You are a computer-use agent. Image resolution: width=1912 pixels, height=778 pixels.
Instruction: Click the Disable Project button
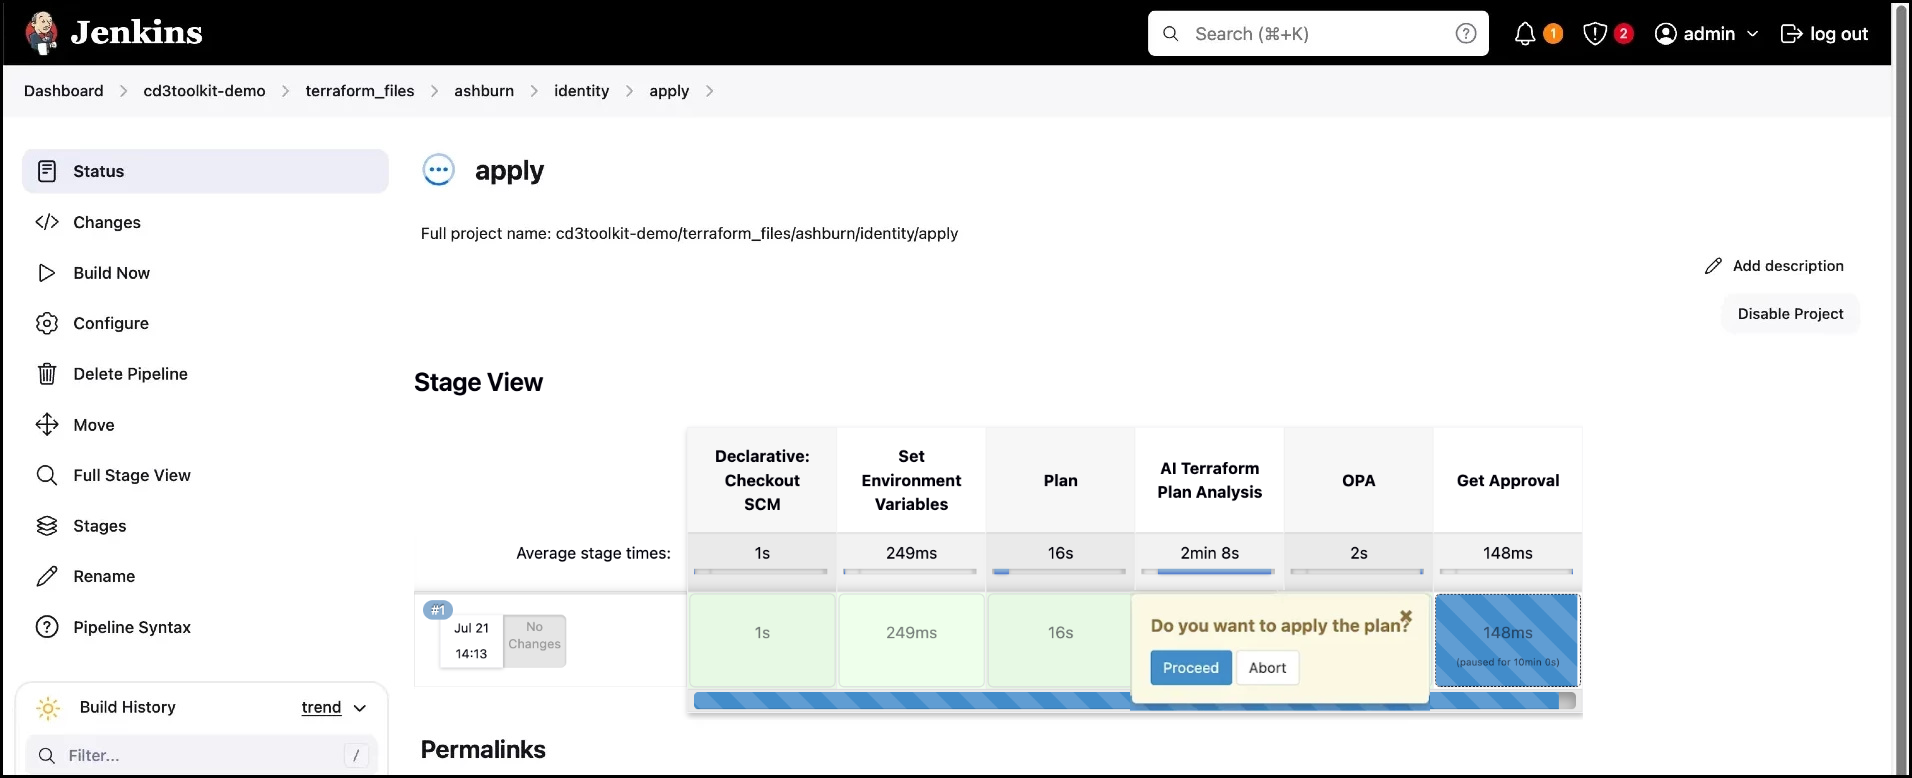pyautogui.click(x=1790, y=314)
